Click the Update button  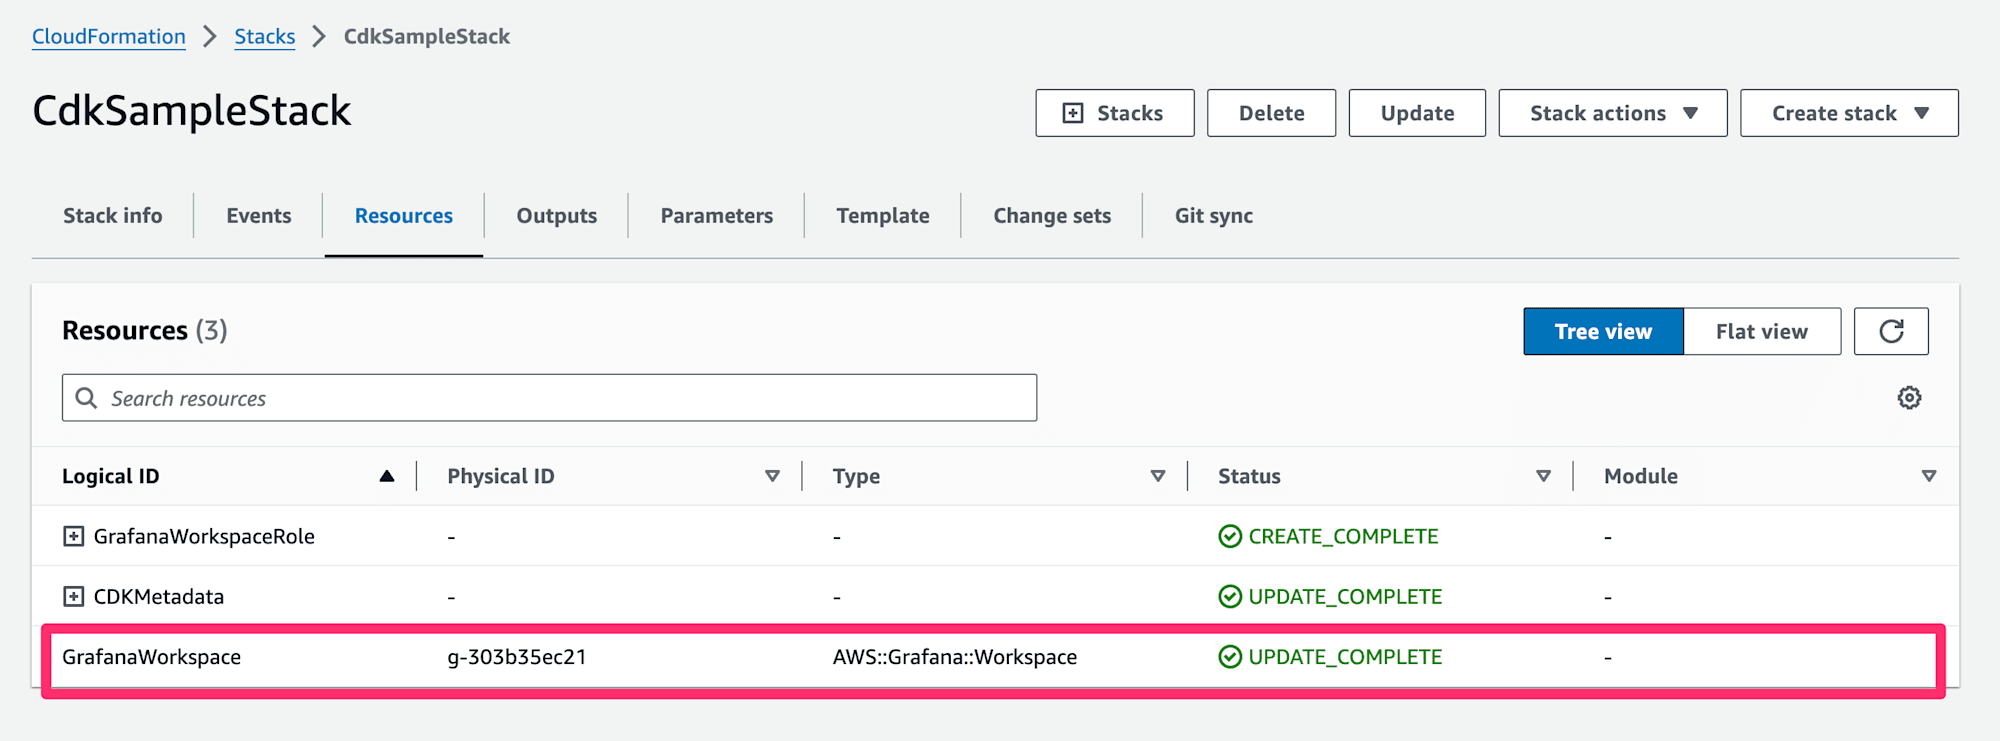pyautogui.click(x=1417, y=113)
